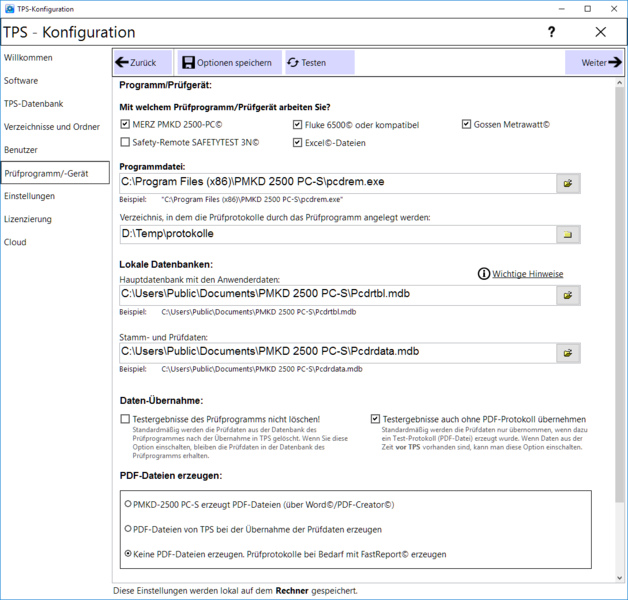Open the Einstellungen page

click(29, 196)
